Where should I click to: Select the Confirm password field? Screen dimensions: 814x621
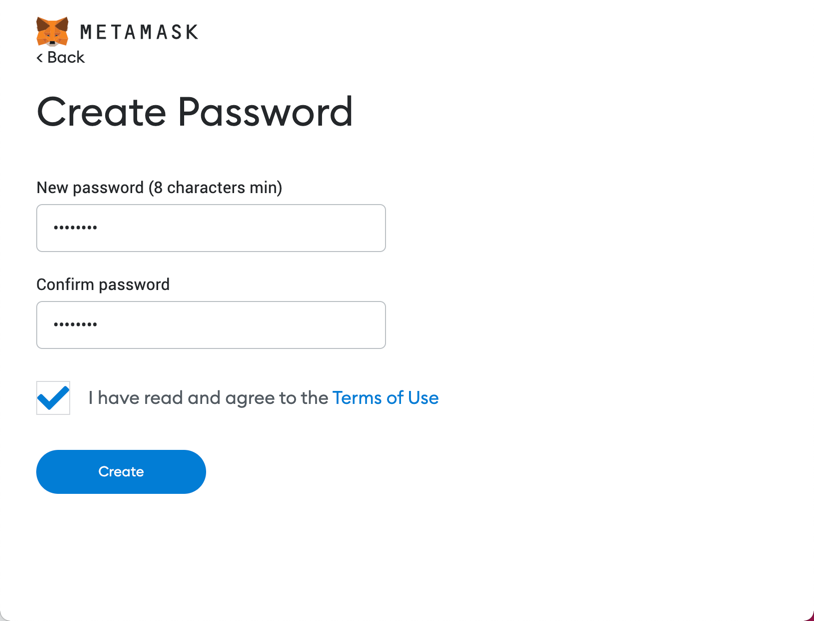pyautogui.click(x=210, y=325)
